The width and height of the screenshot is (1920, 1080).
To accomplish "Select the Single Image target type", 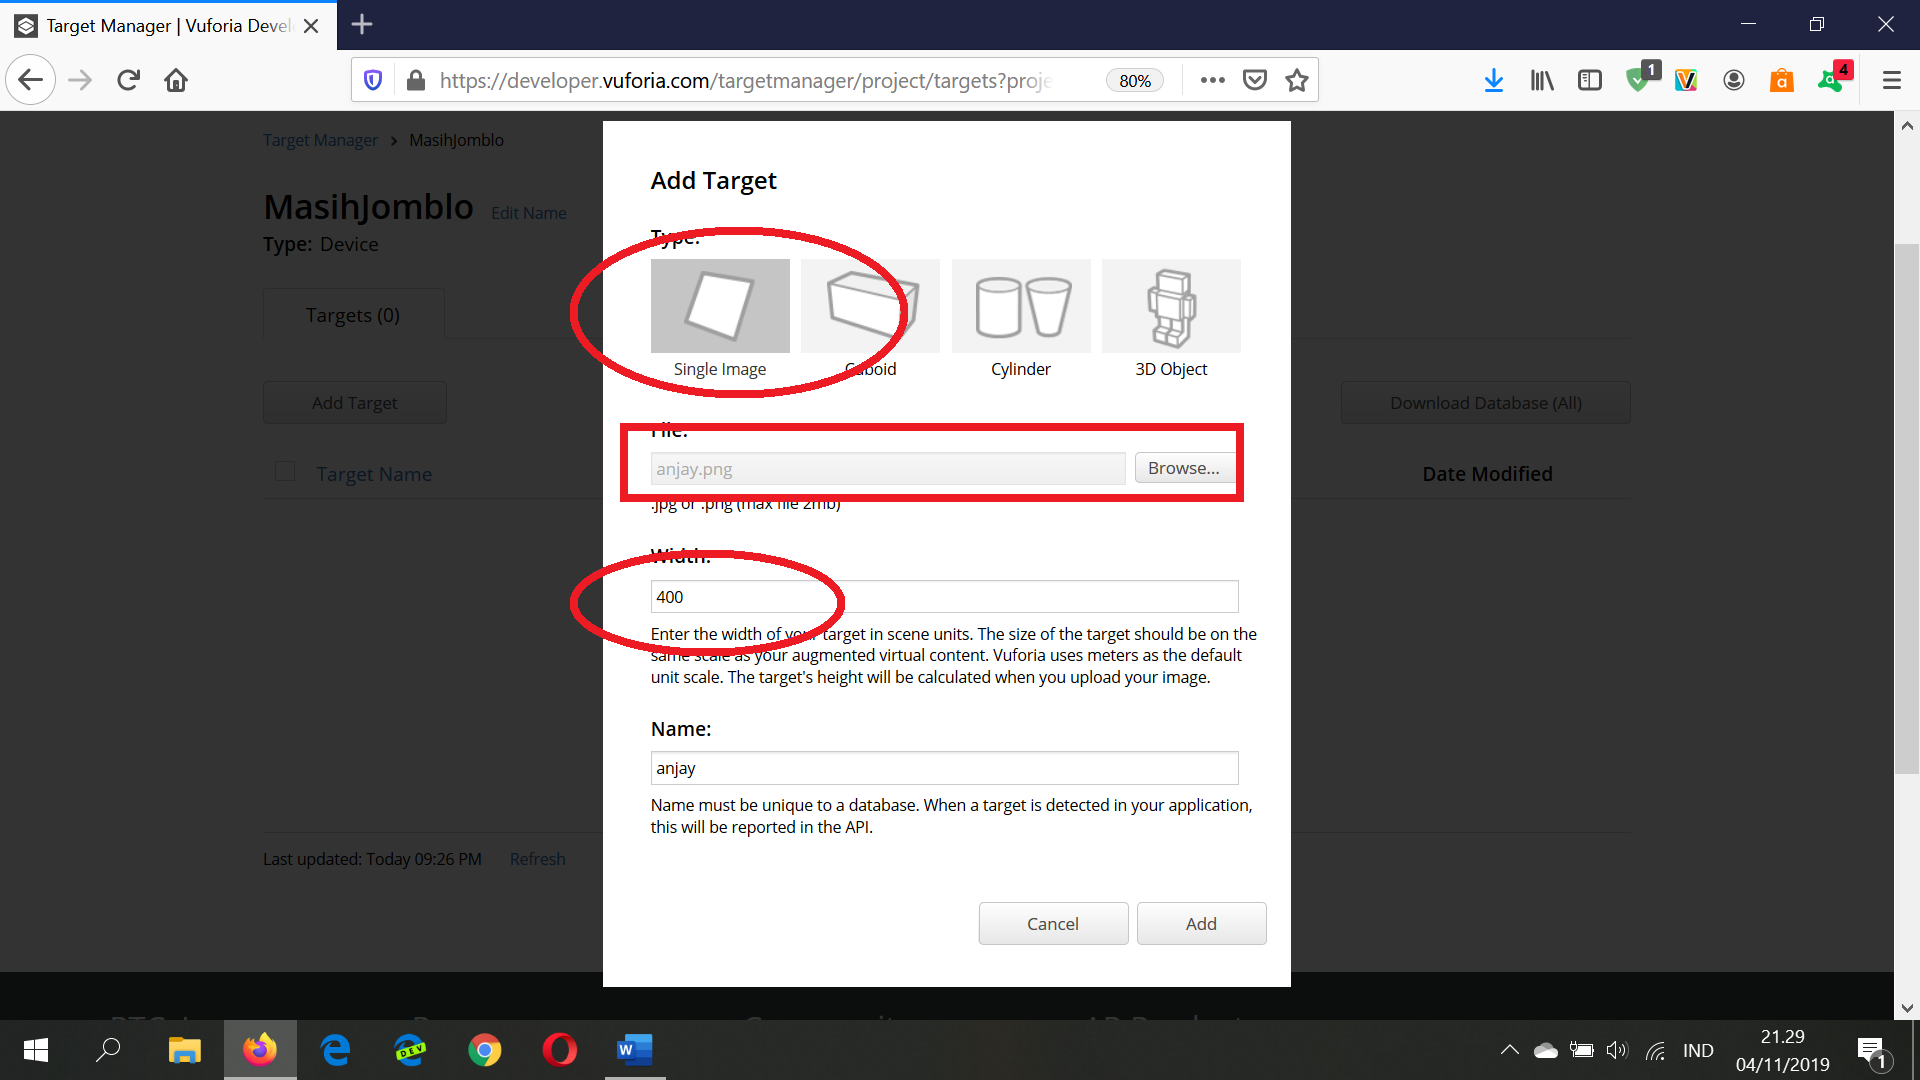I will [720, 306].
